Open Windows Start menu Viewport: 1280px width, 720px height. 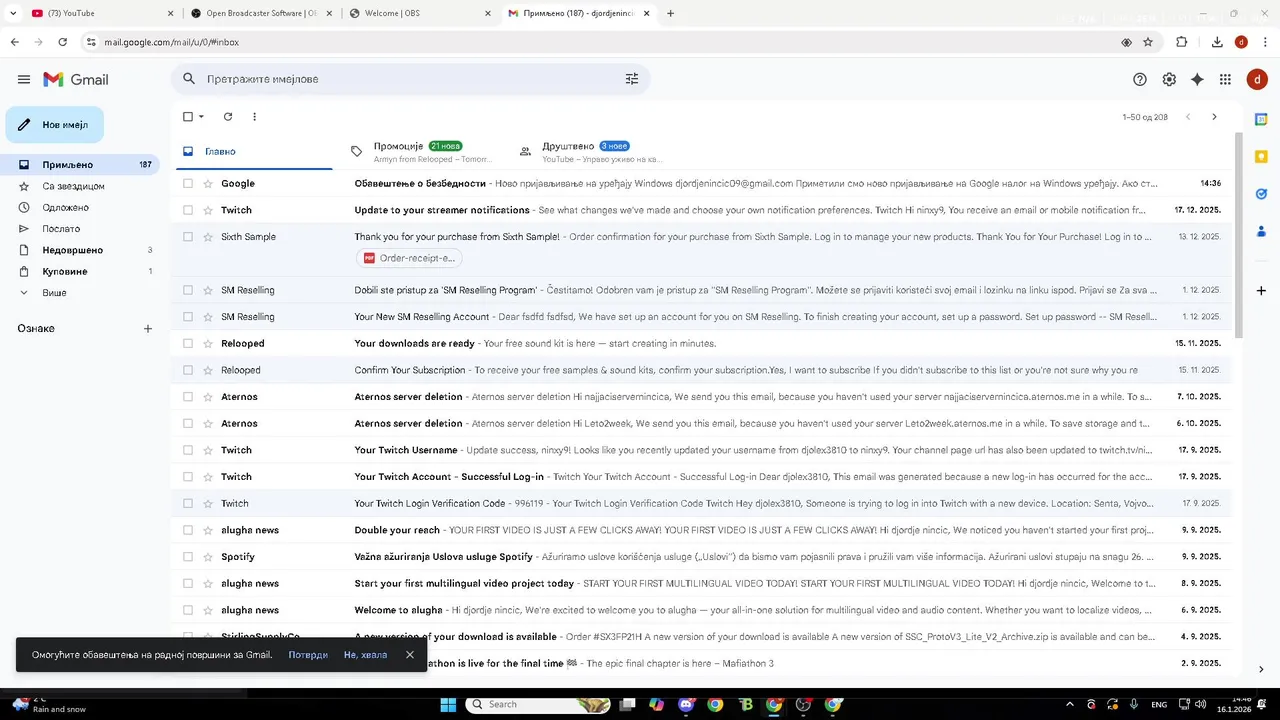click(x=447, y=704)
